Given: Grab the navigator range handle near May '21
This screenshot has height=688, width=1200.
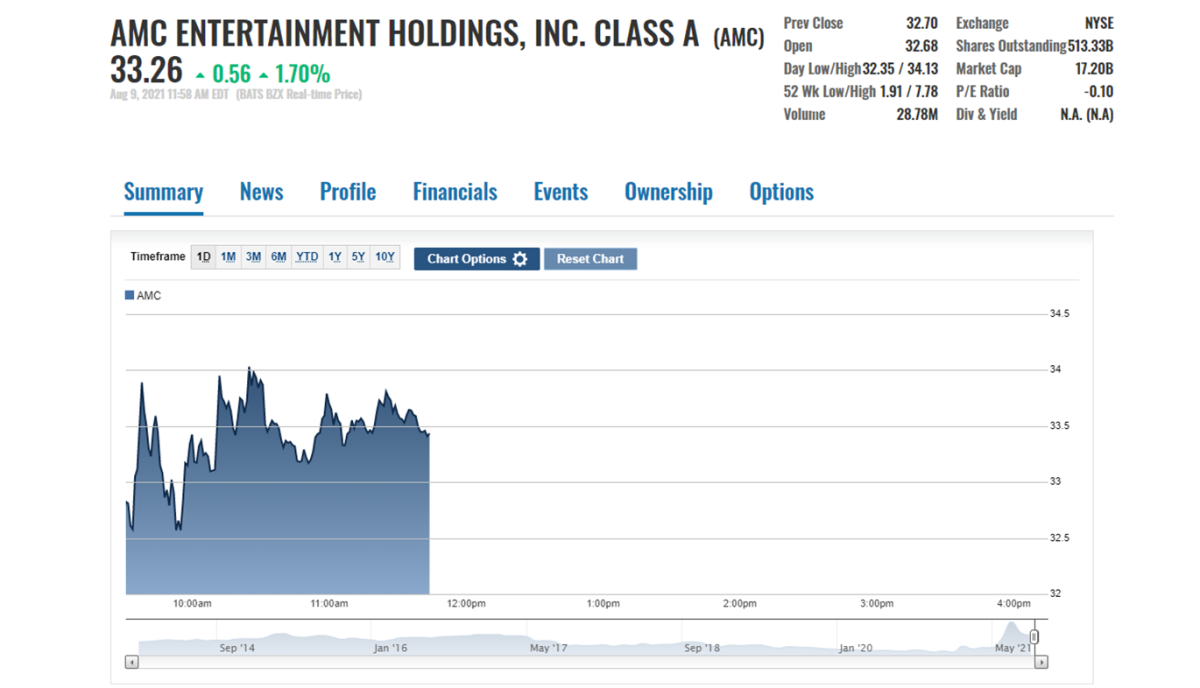Looking at the screenshot, I should click(1034, 637).
